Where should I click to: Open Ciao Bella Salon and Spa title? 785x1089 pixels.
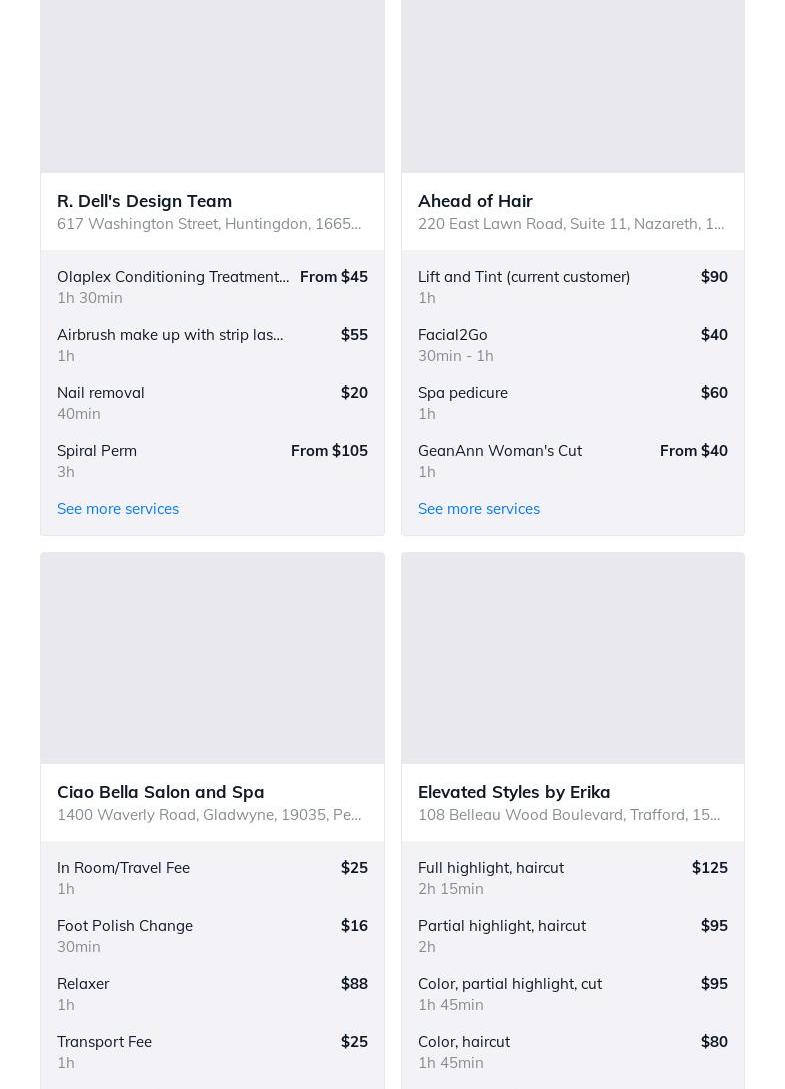pos(161,792)
